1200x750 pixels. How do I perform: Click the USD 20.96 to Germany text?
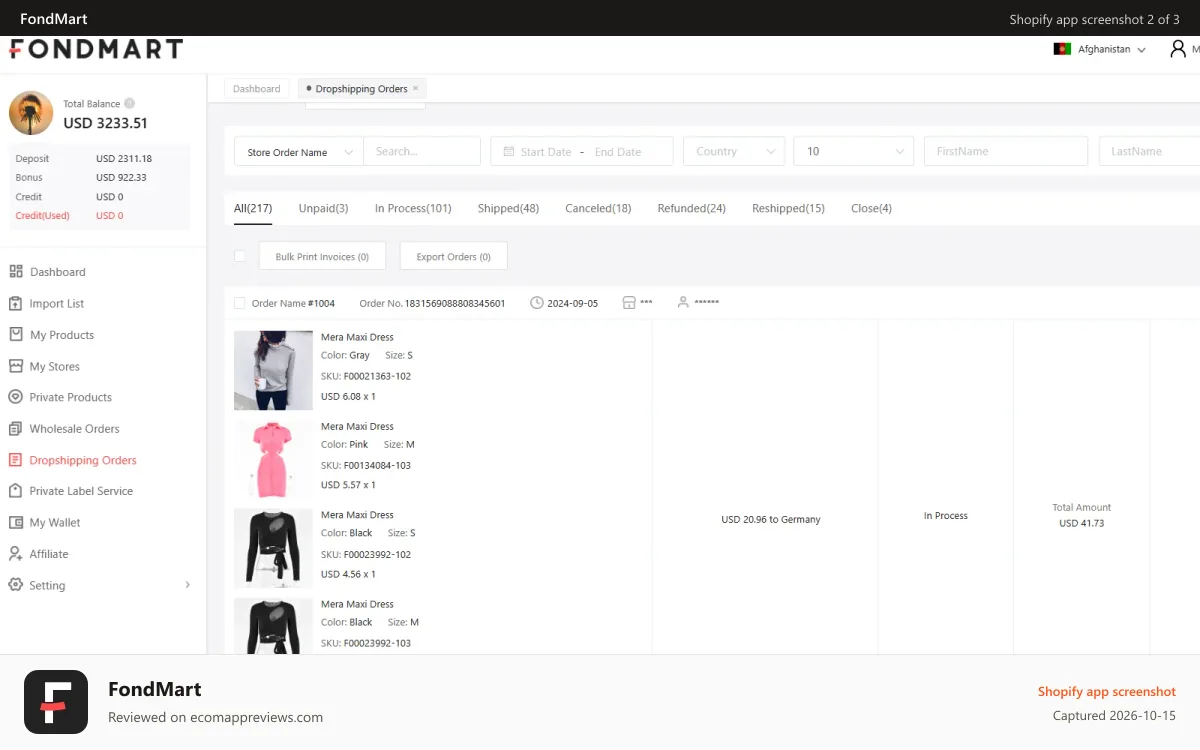point(771,520)
